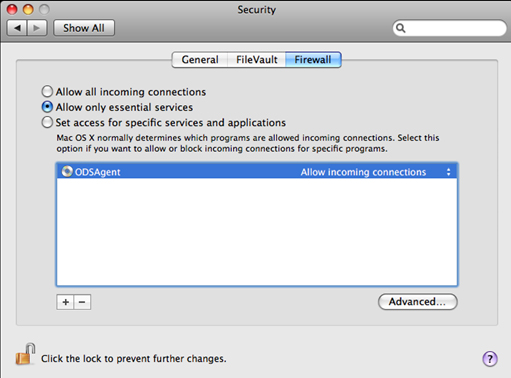Click the Show All button

coord(84,28)
